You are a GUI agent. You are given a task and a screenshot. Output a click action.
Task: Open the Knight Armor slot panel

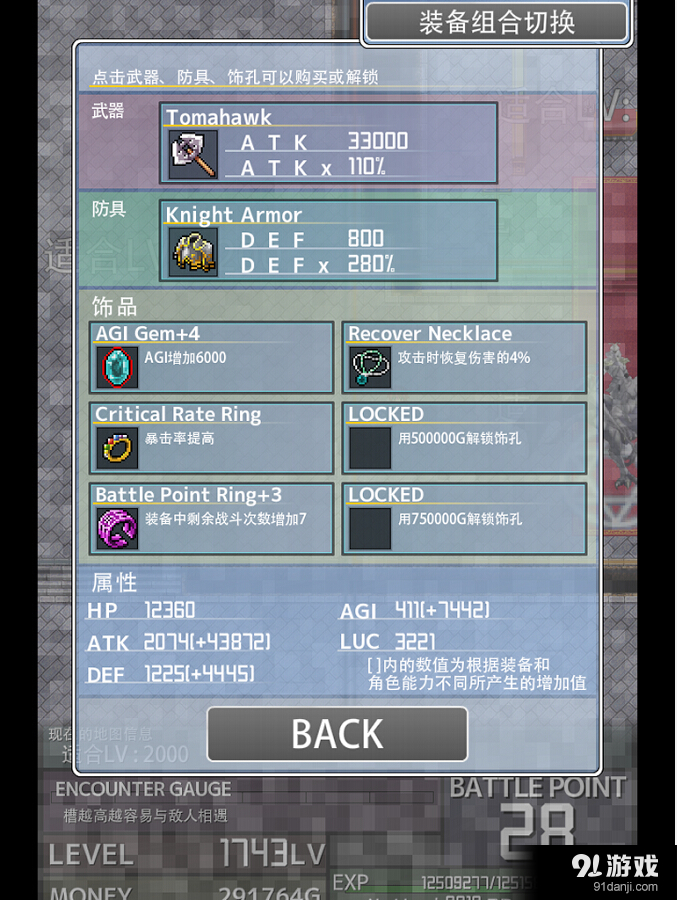328,240
